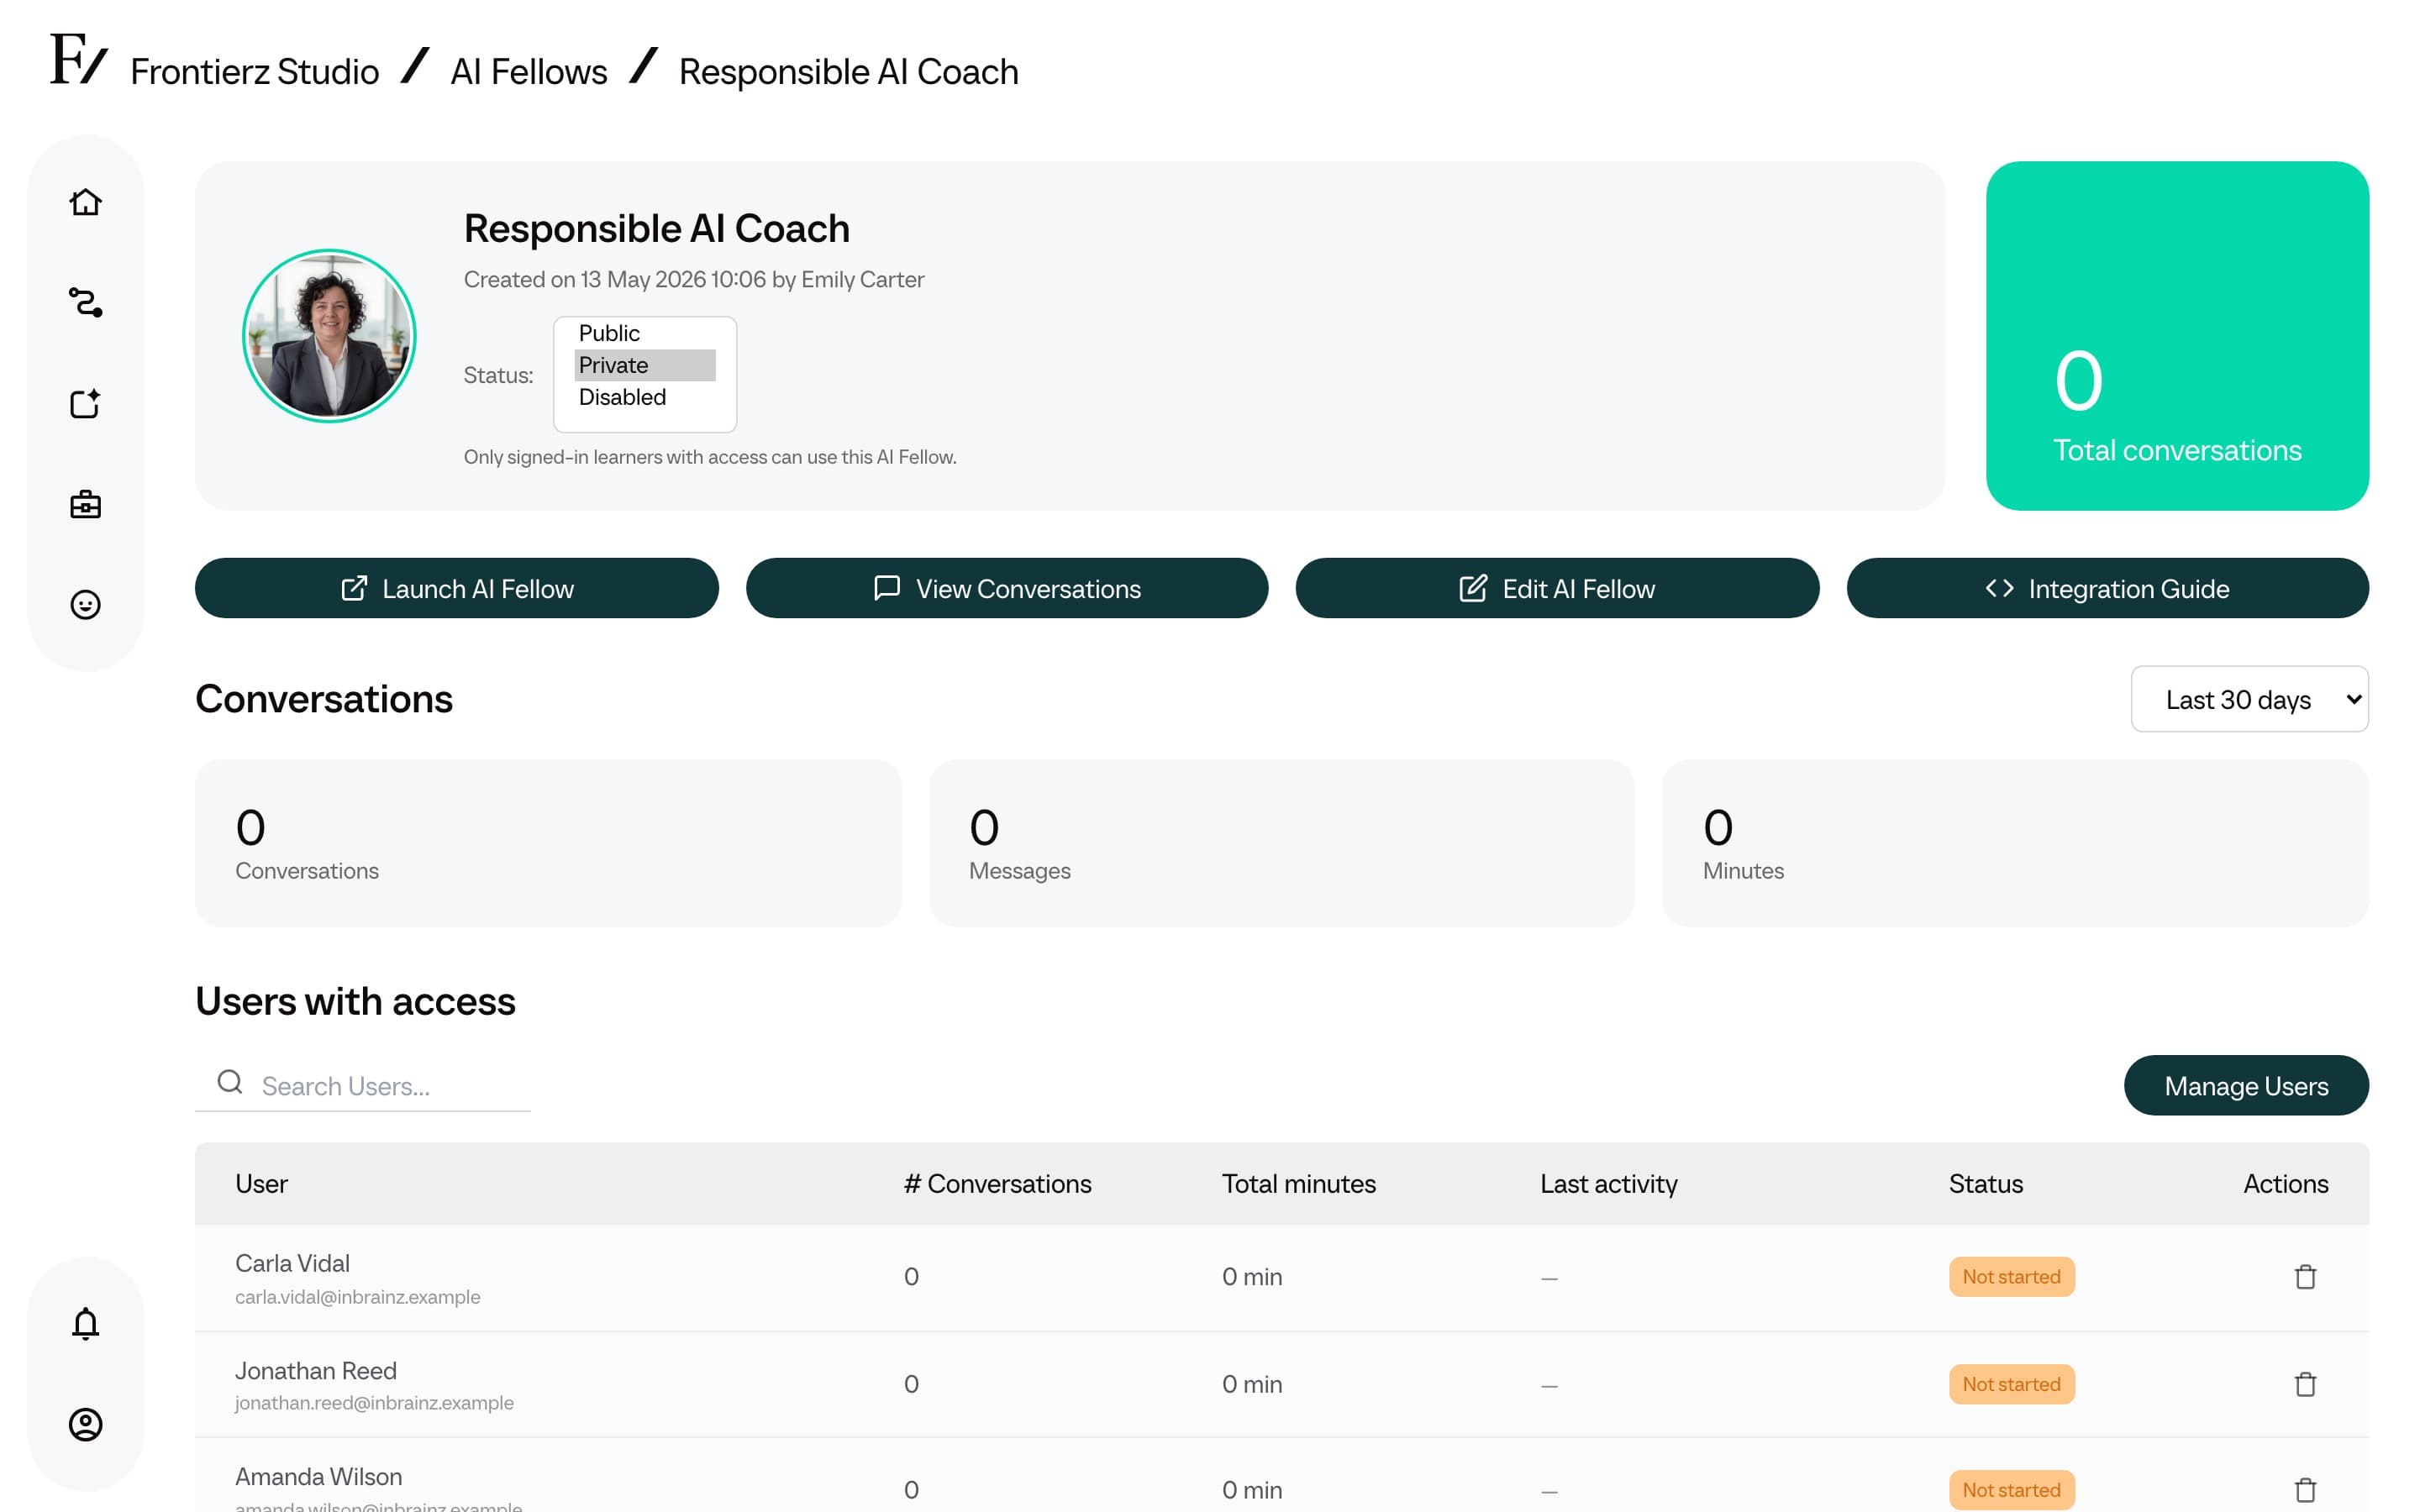Click Carla Vidal's name
This screenshot has width=2420, height=1512.
coord(292,1263)
